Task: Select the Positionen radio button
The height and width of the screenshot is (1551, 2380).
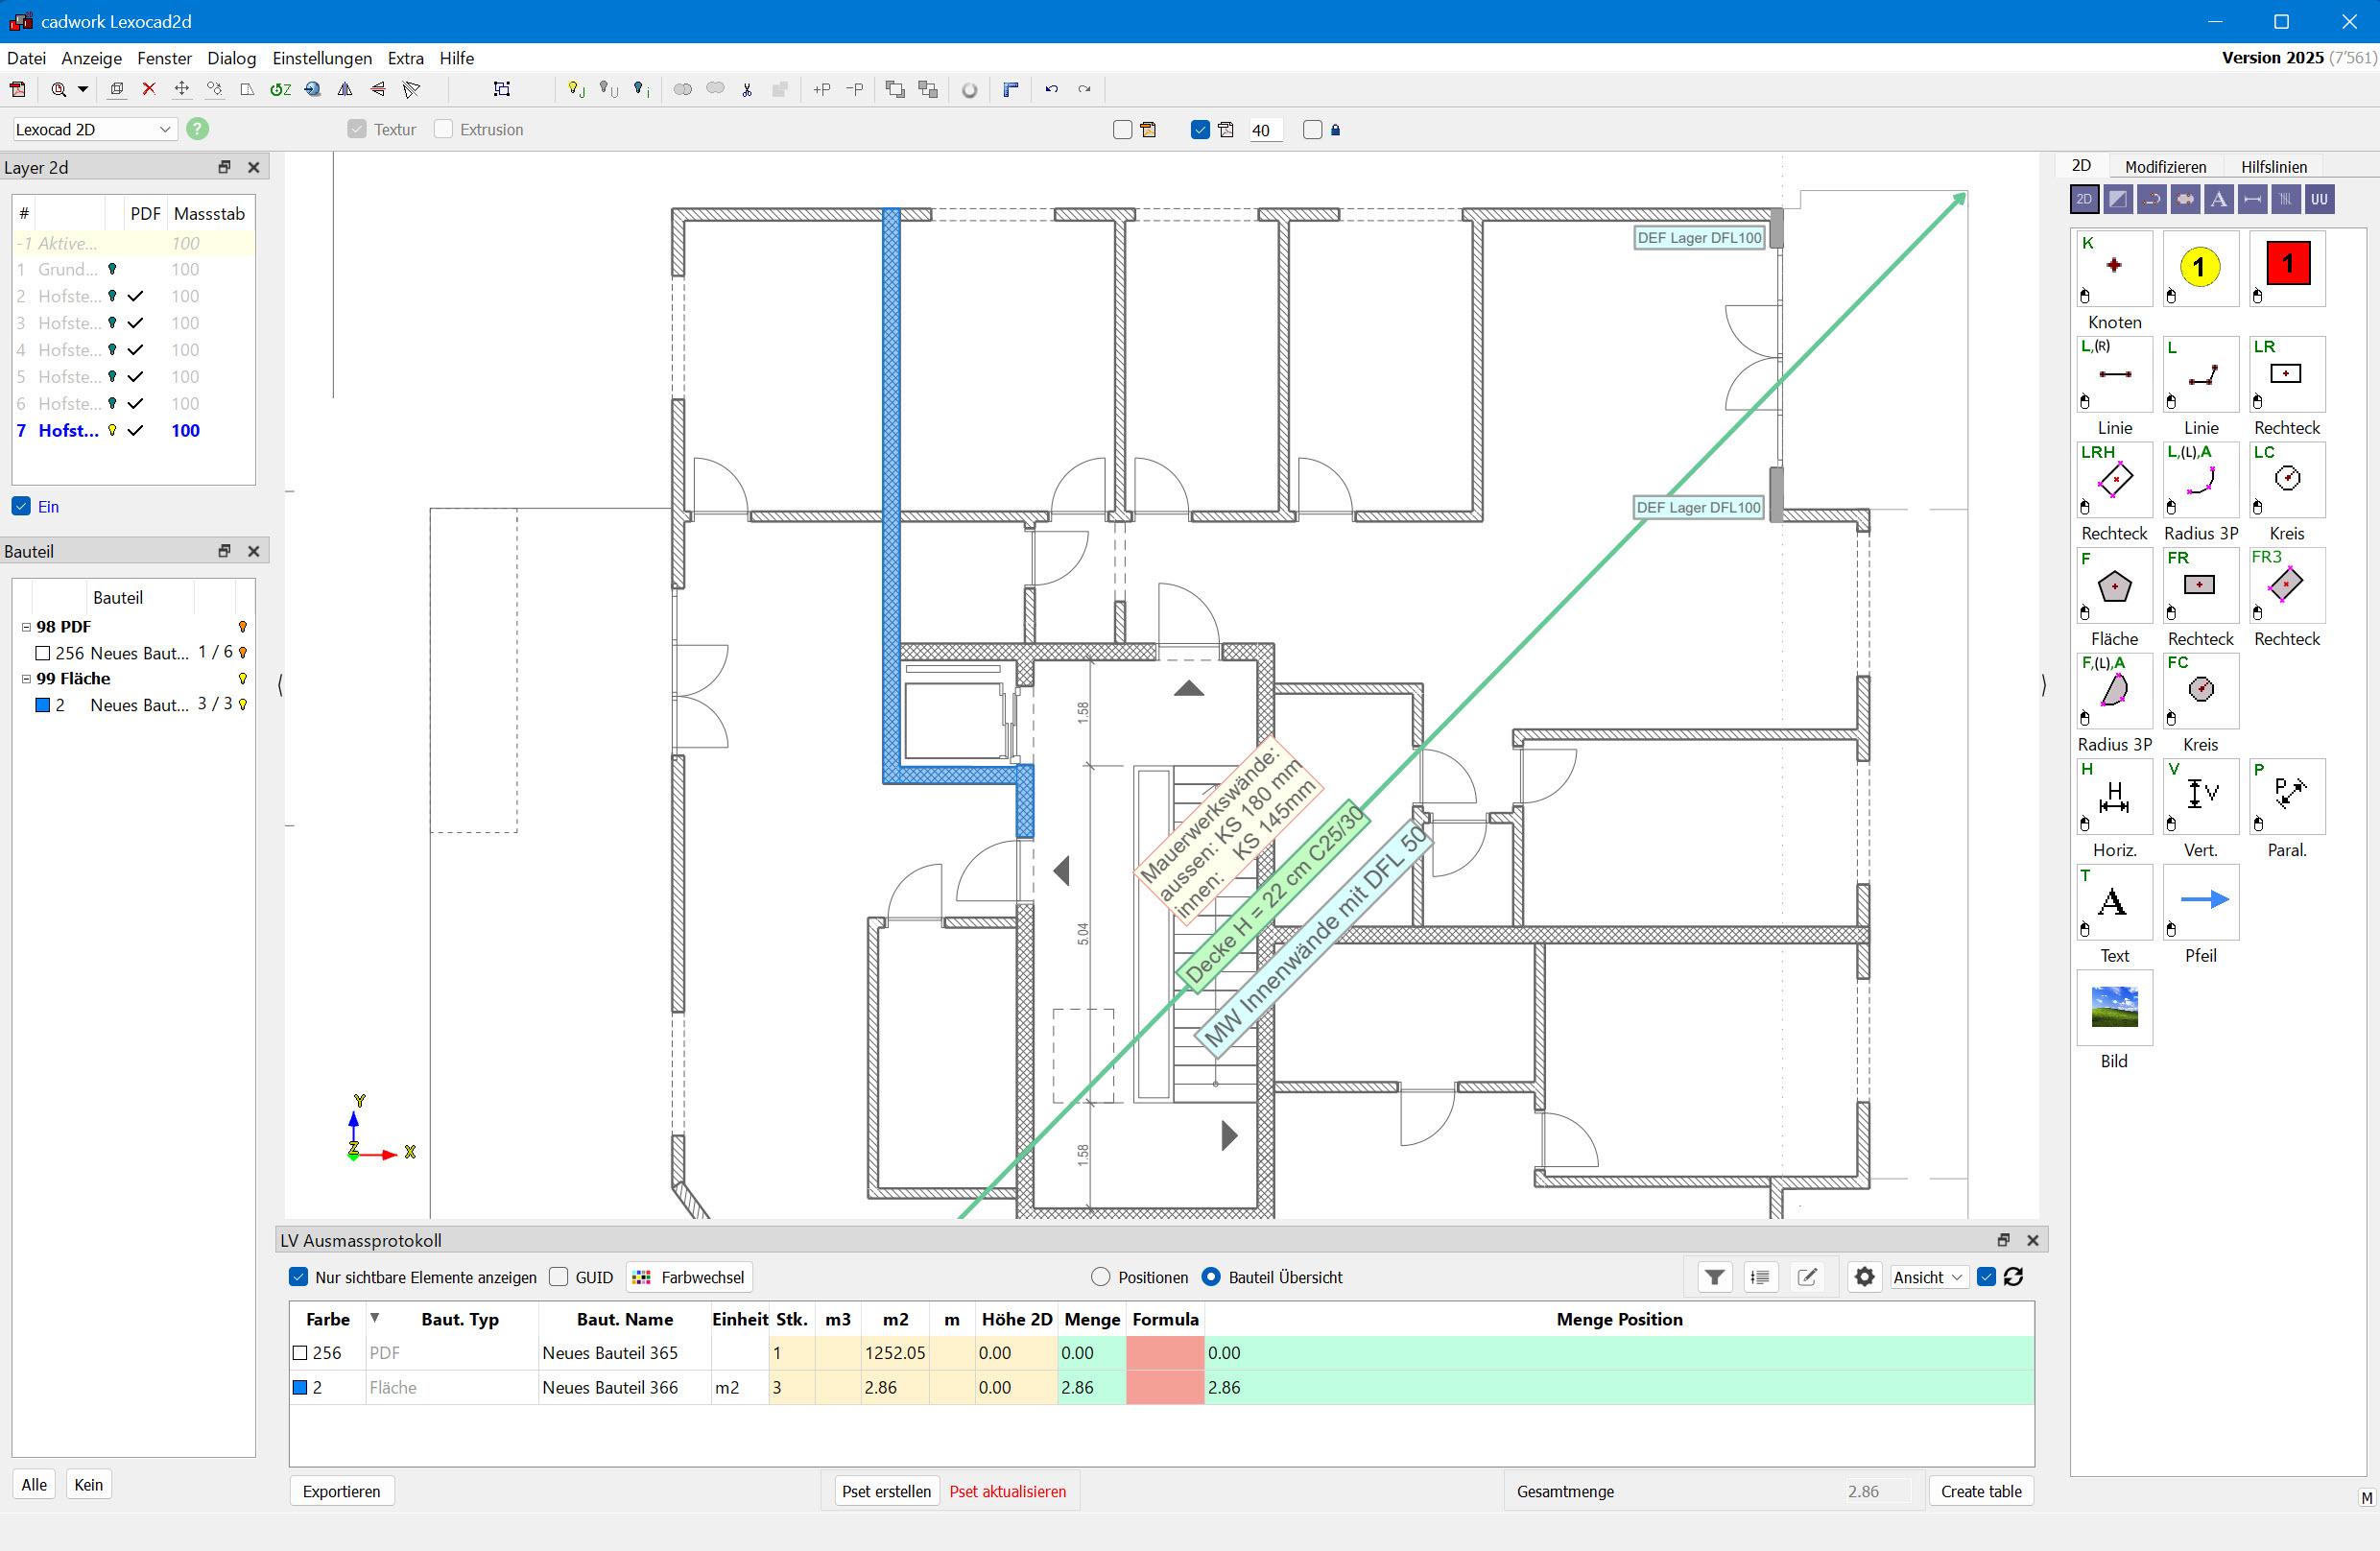Action: pyautogui.click(x=1100, y=1277)
